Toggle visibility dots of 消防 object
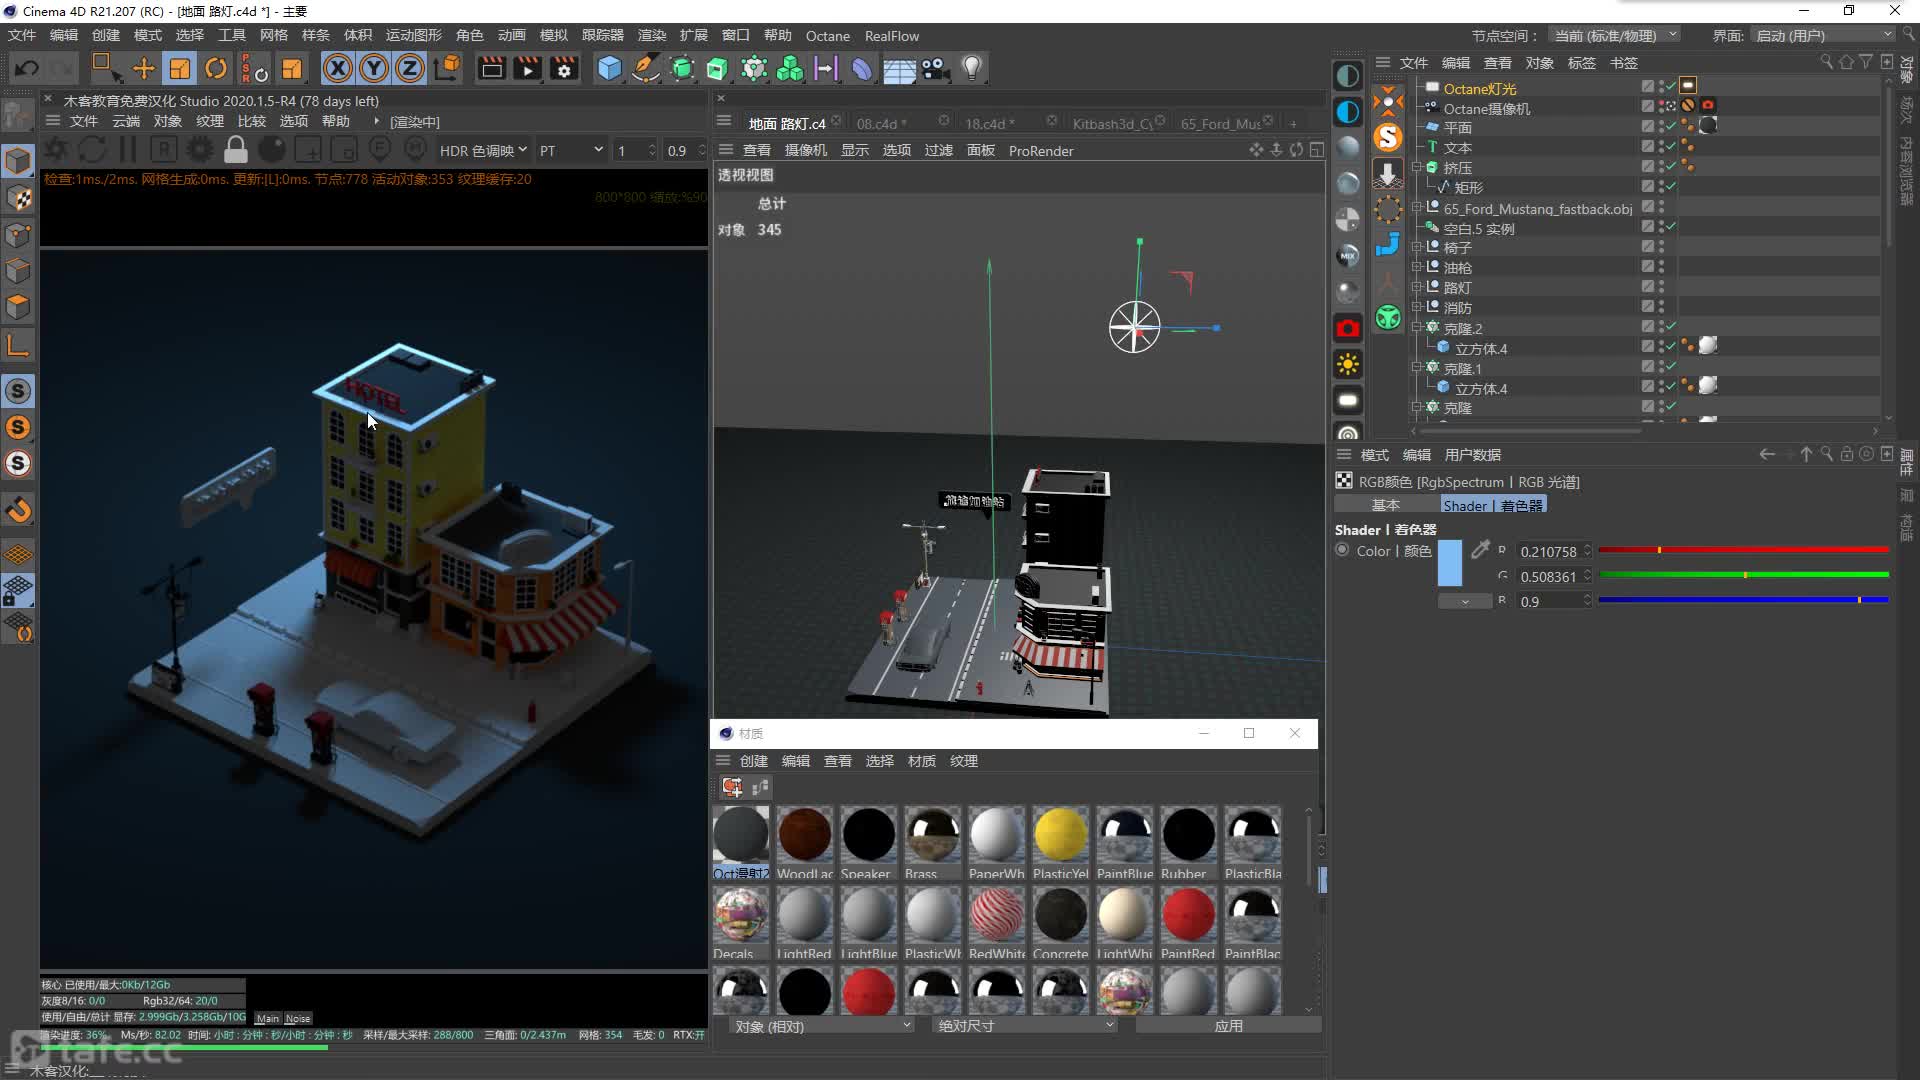The image size is (1920, 1080). 1661,306
